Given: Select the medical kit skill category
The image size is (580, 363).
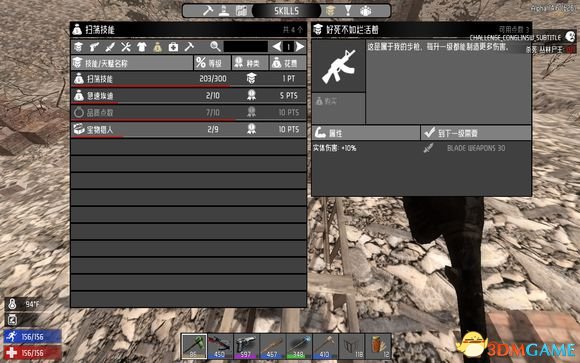Looking at the screenshot, I should [x=173, y=47].
